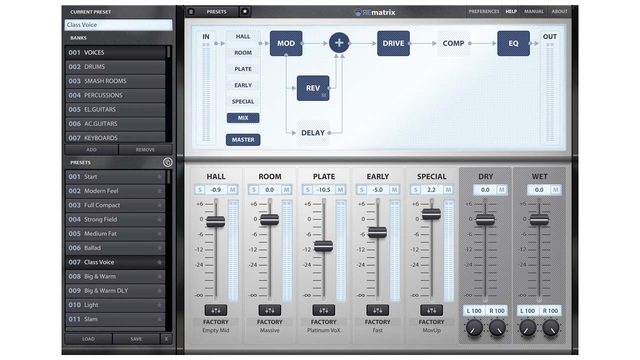Click the plus summing node
This screenshot has height=360, width=640.
(339, 43)
